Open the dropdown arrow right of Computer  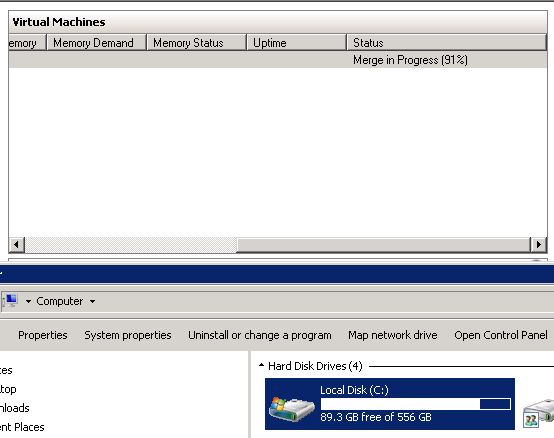pyautogui.click(x=92, y=301)
